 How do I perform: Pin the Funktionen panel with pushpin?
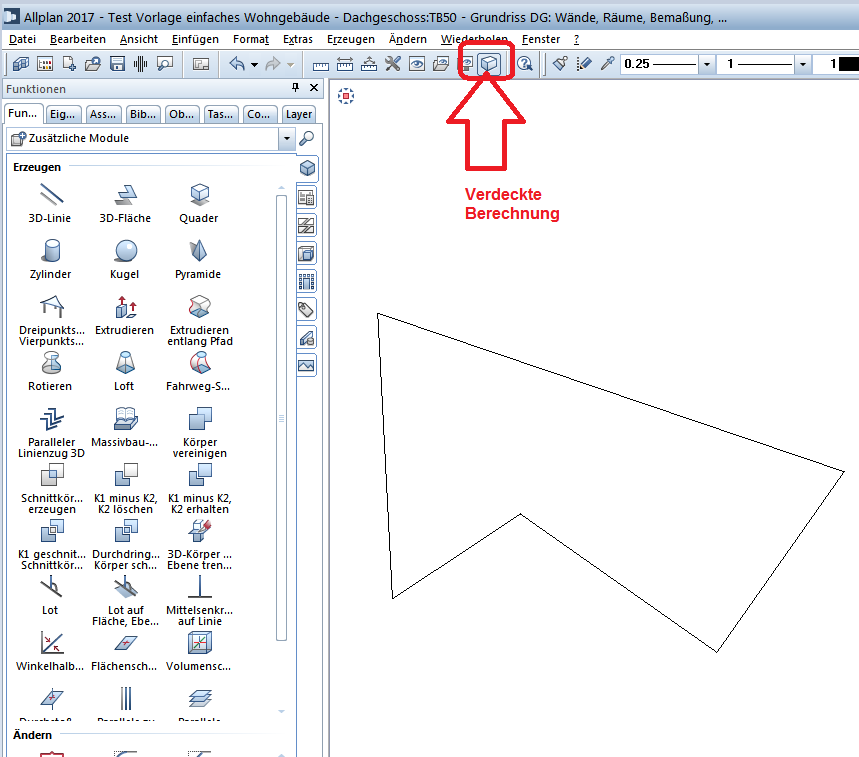[x=295, y=89]
